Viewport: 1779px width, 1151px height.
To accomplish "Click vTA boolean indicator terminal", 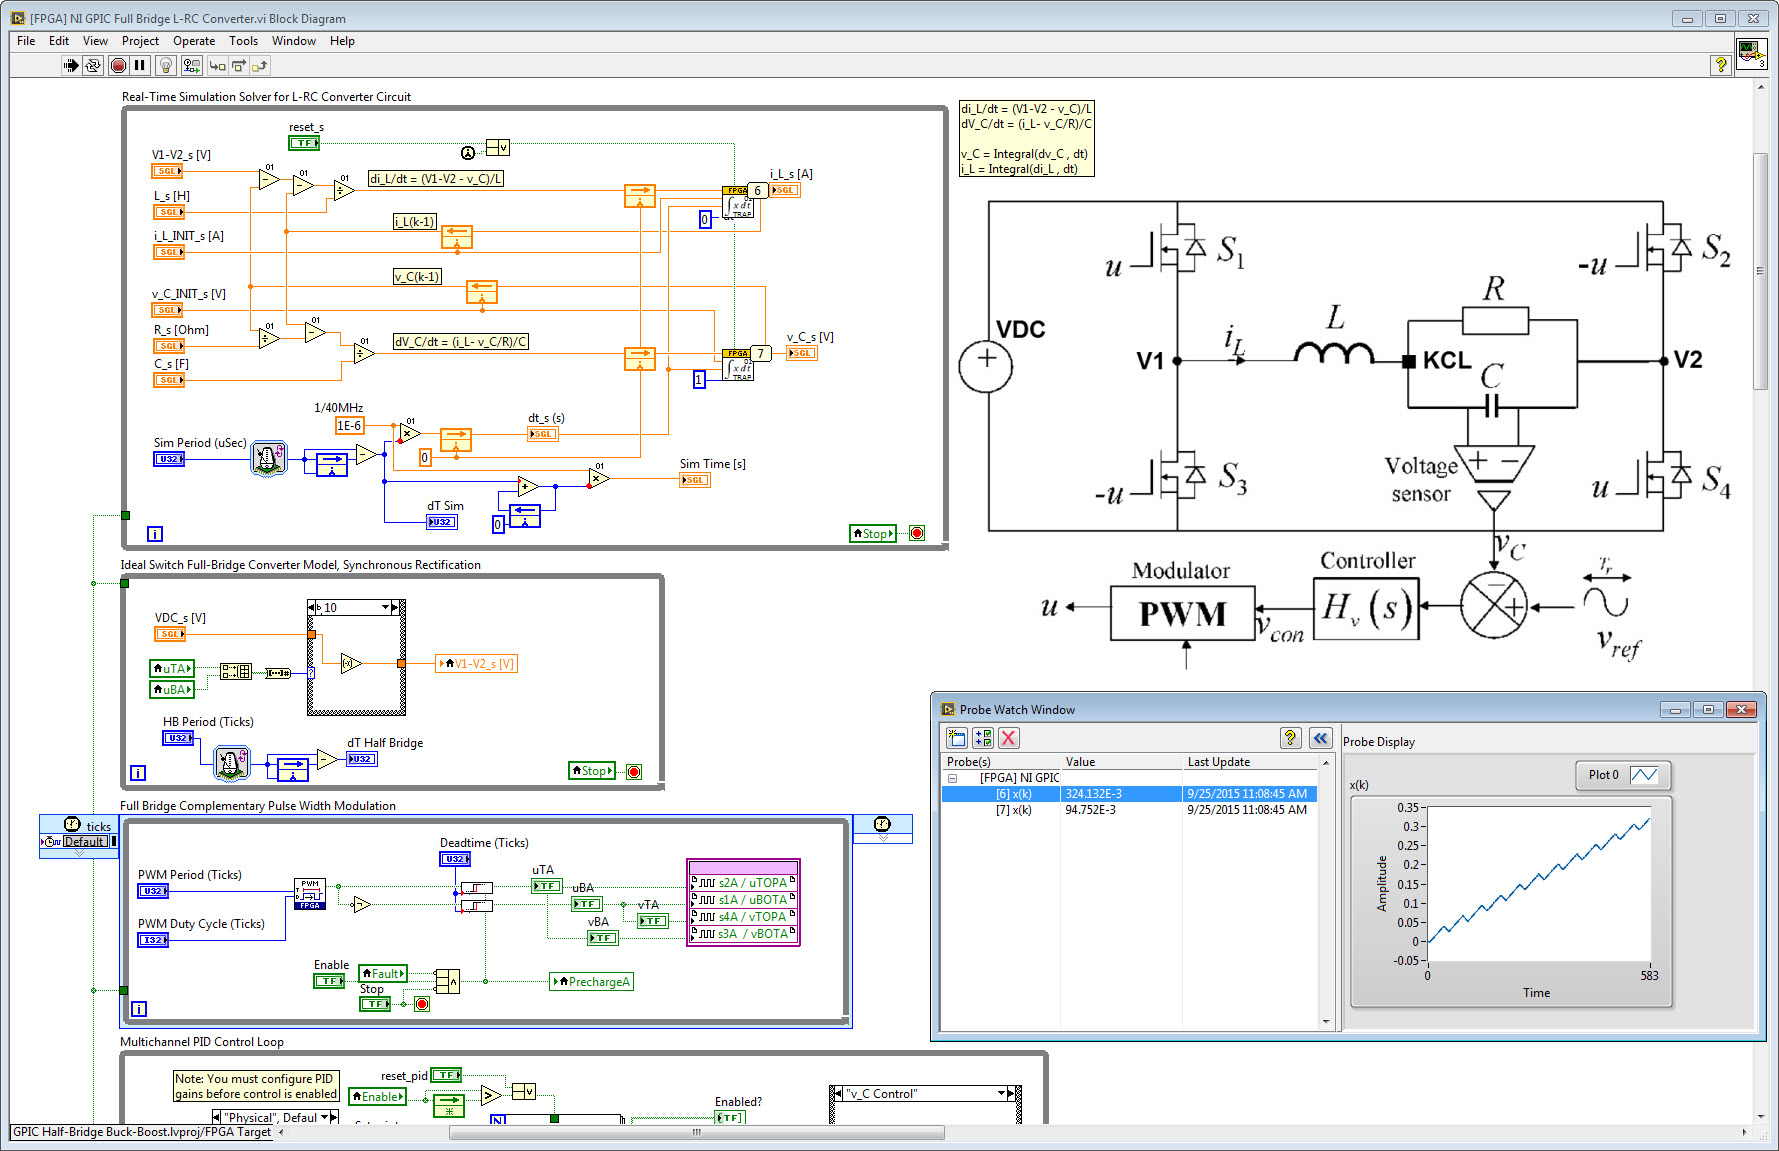I will tap(653, 921).
